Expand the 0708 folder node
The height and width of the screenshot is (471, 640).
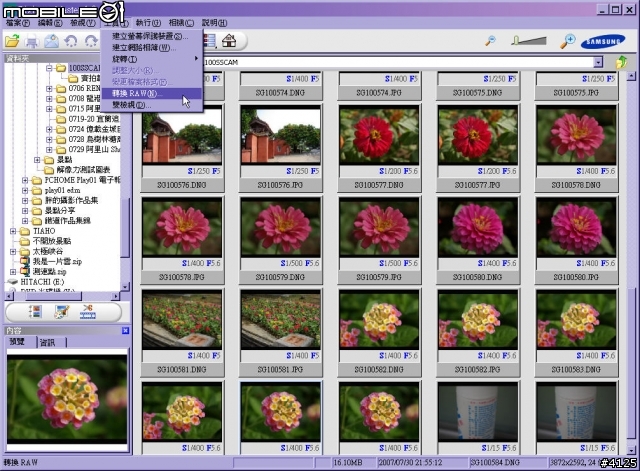pos(49,98)
